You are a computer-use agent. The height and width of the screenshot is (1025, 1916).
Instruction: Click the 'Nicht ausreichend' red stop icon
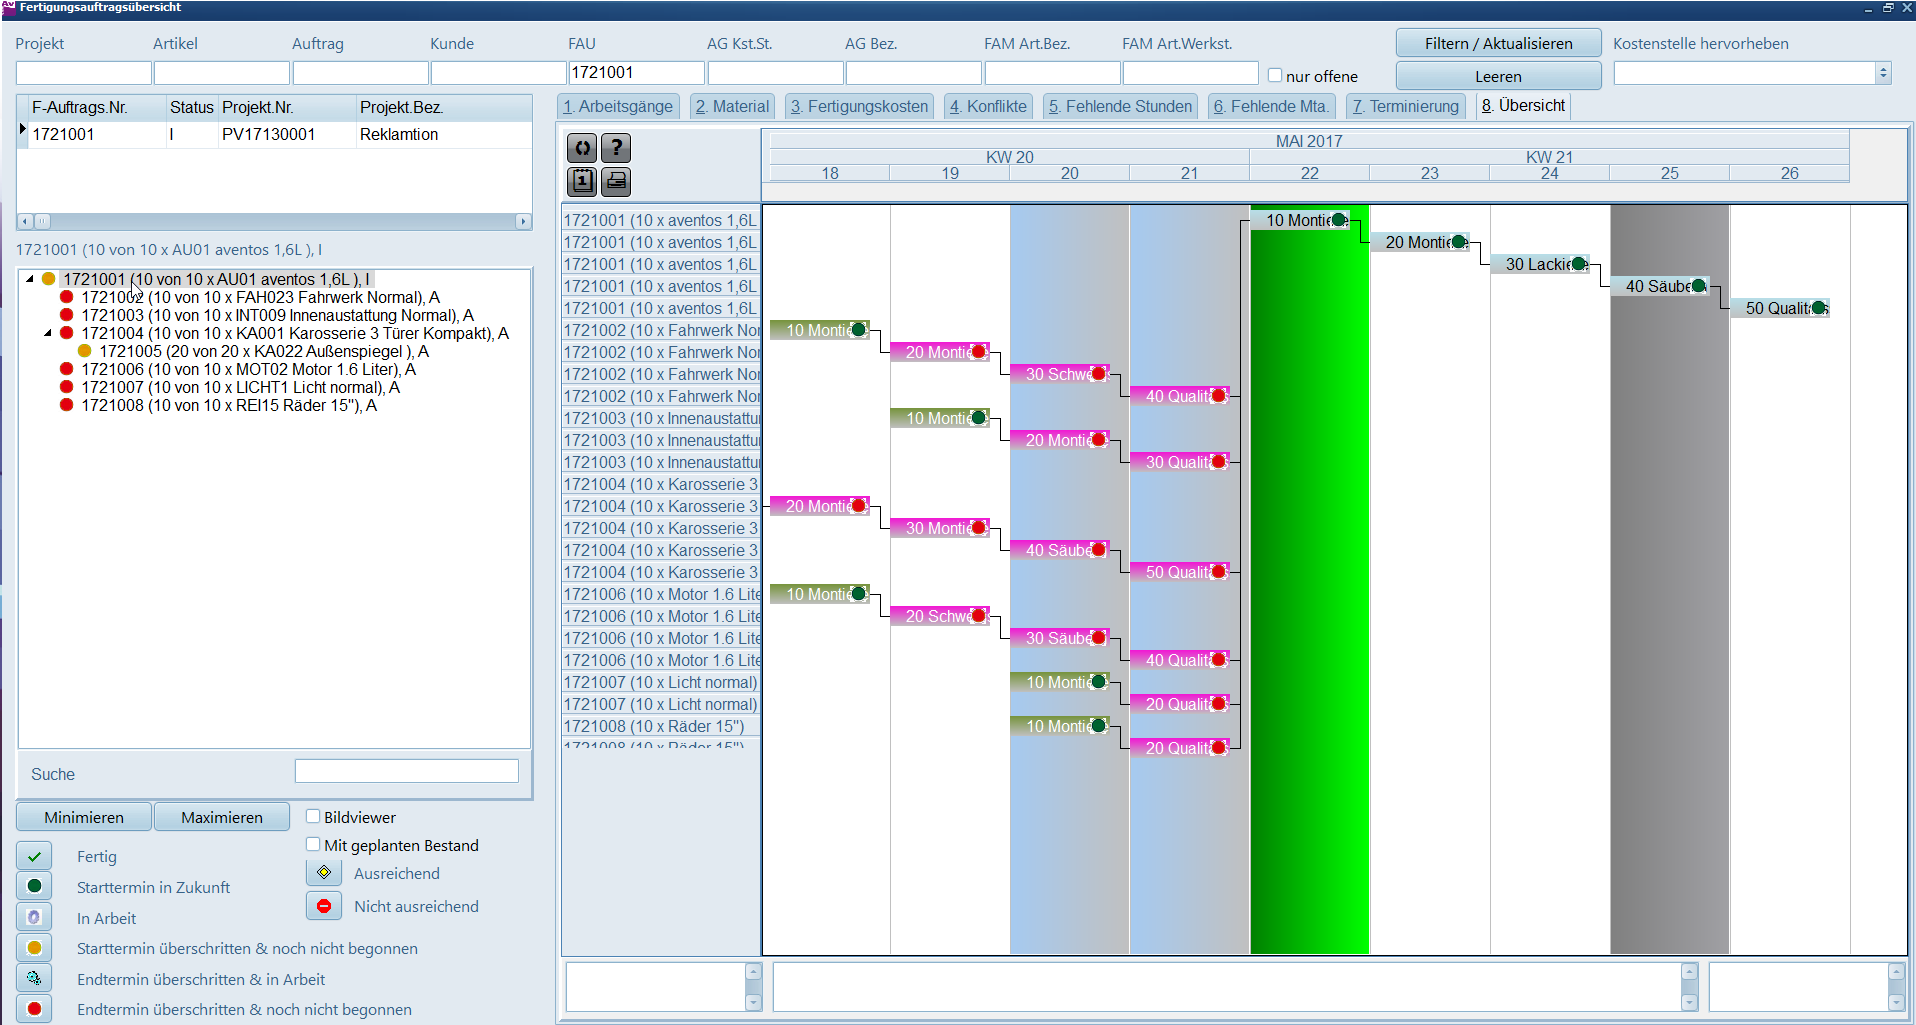coord(324,906)
